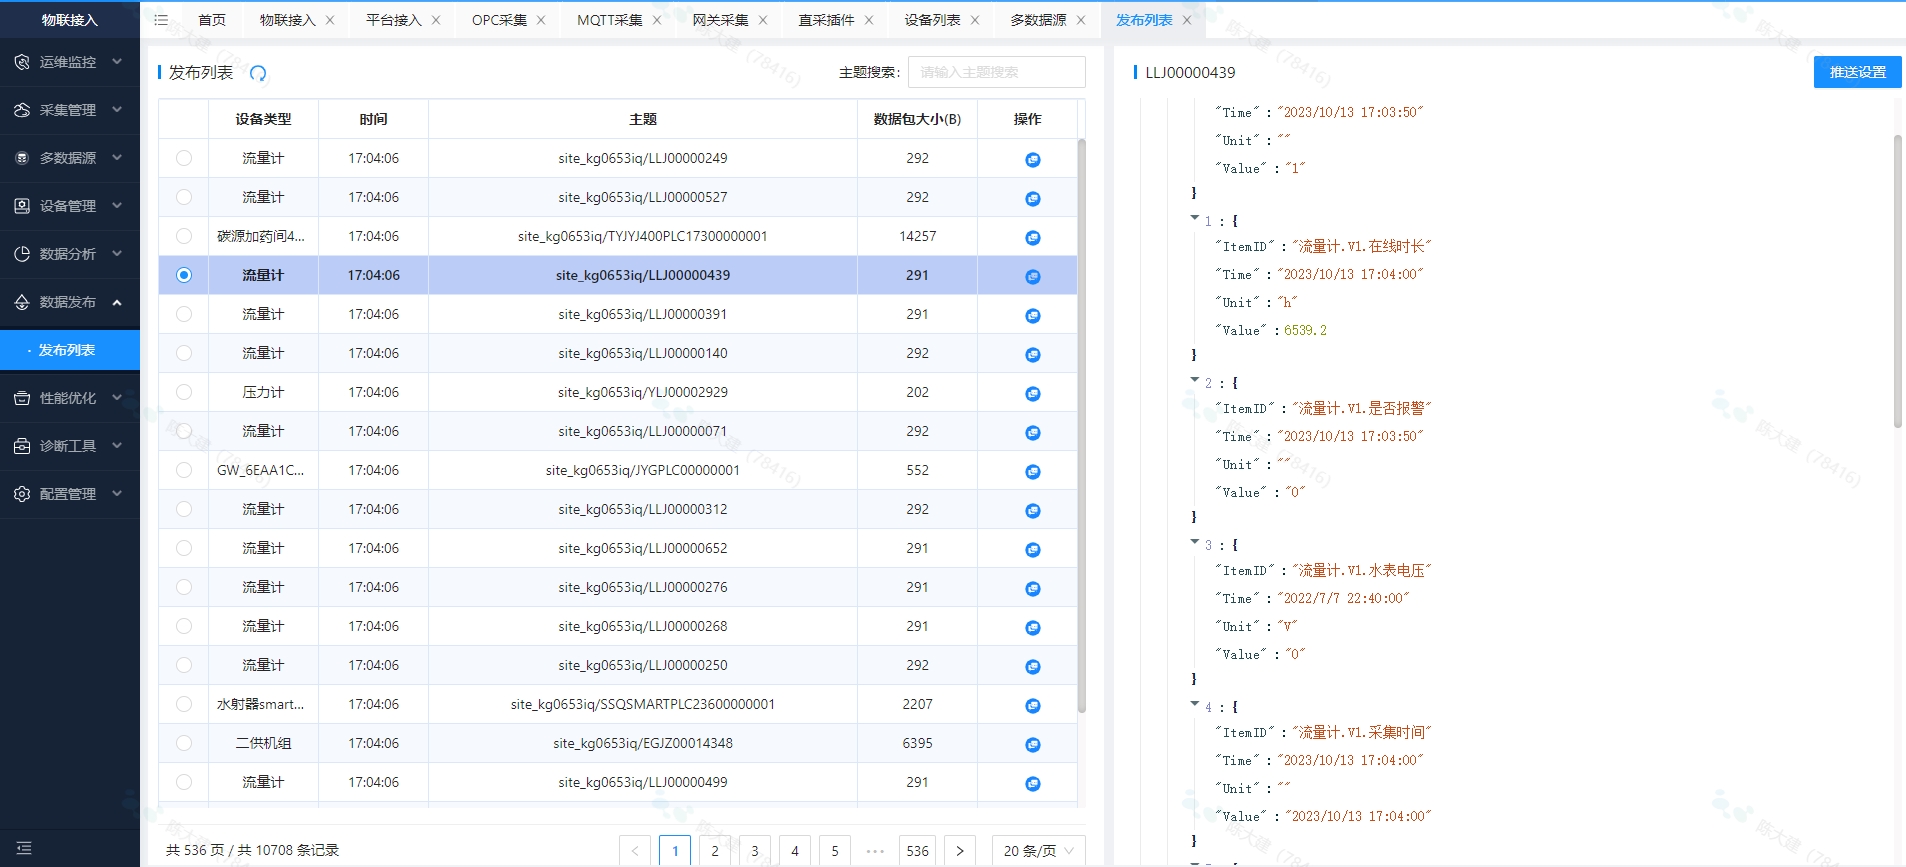Select the radio button for YLJ00002929

tap(184, 392)
